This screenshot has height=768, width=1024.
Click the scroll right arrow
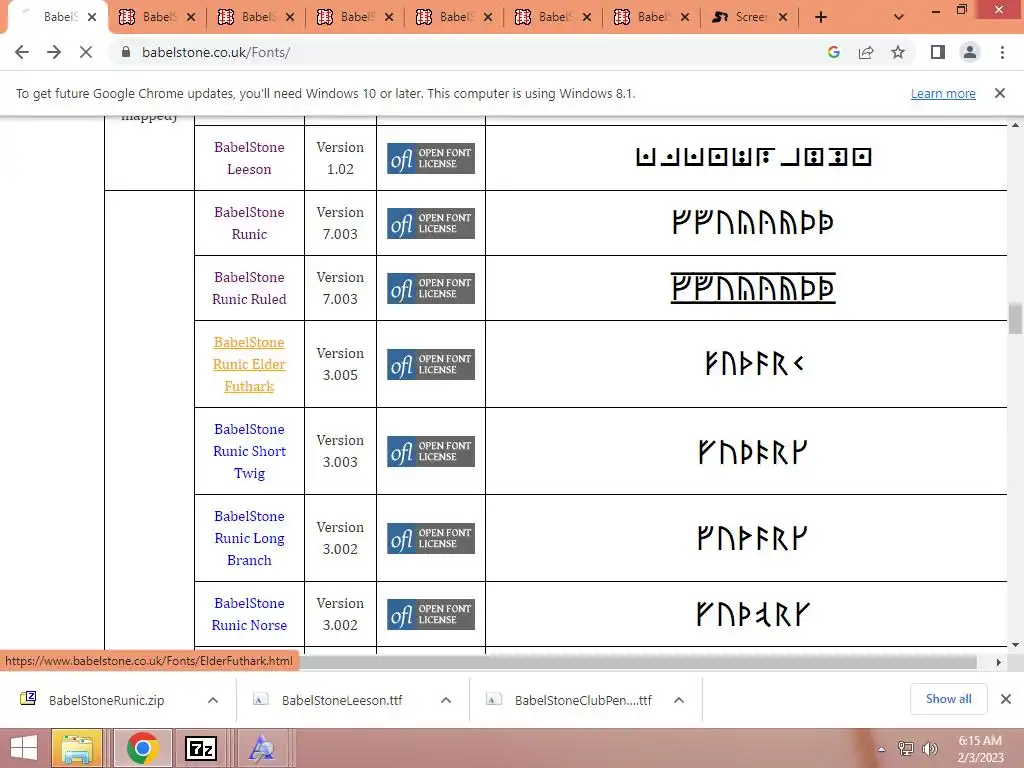tap(999, 662)
